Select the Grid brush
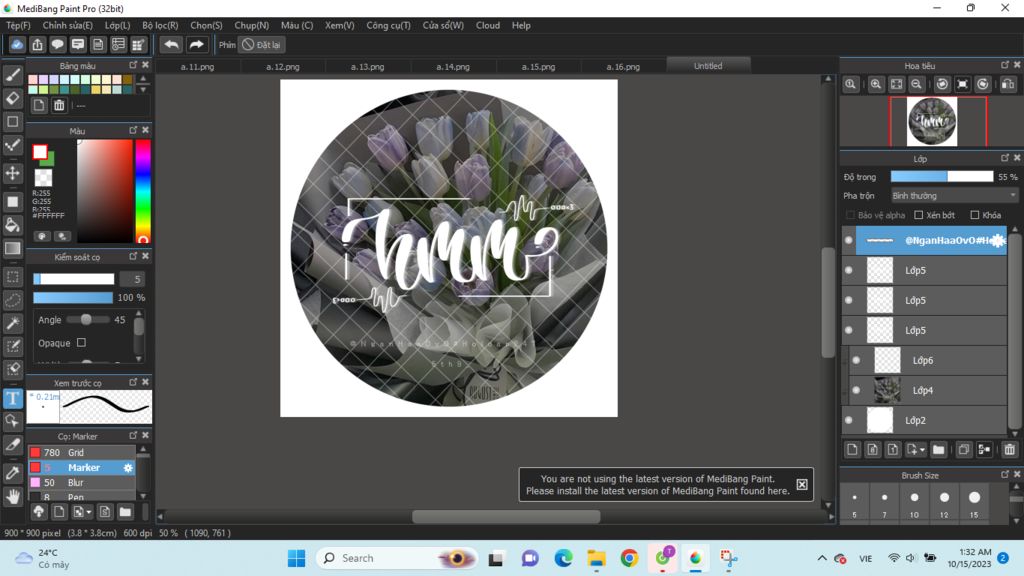 coord(81,453)
